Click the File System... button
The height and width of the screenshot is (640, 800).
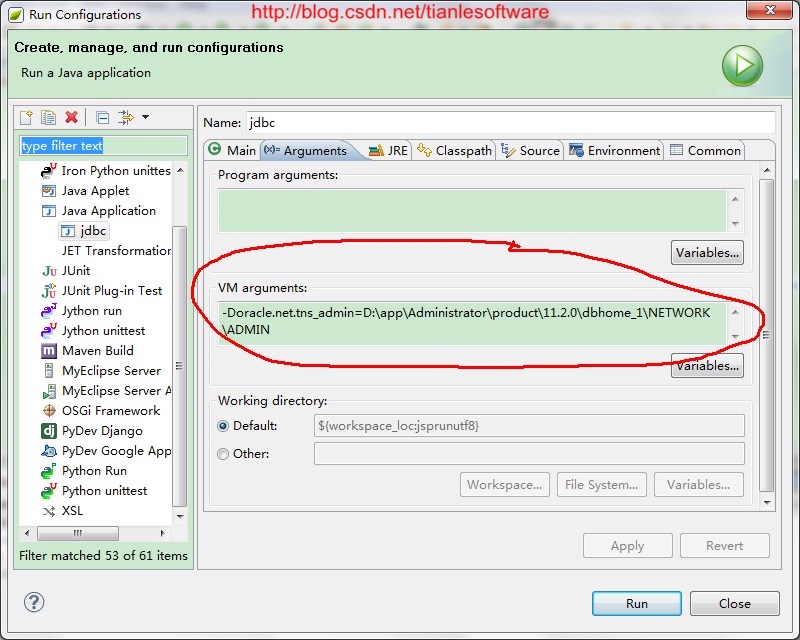[x=602, y=485]
